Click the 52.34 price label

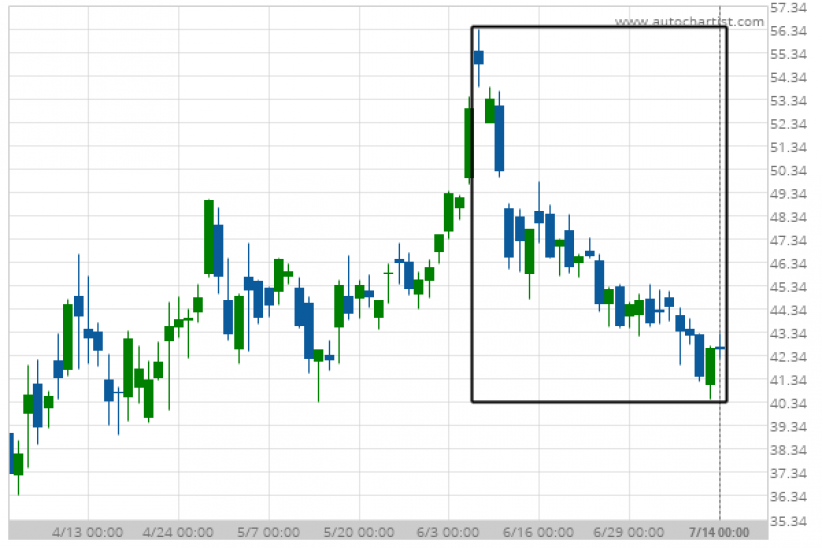tap(788, 124)
